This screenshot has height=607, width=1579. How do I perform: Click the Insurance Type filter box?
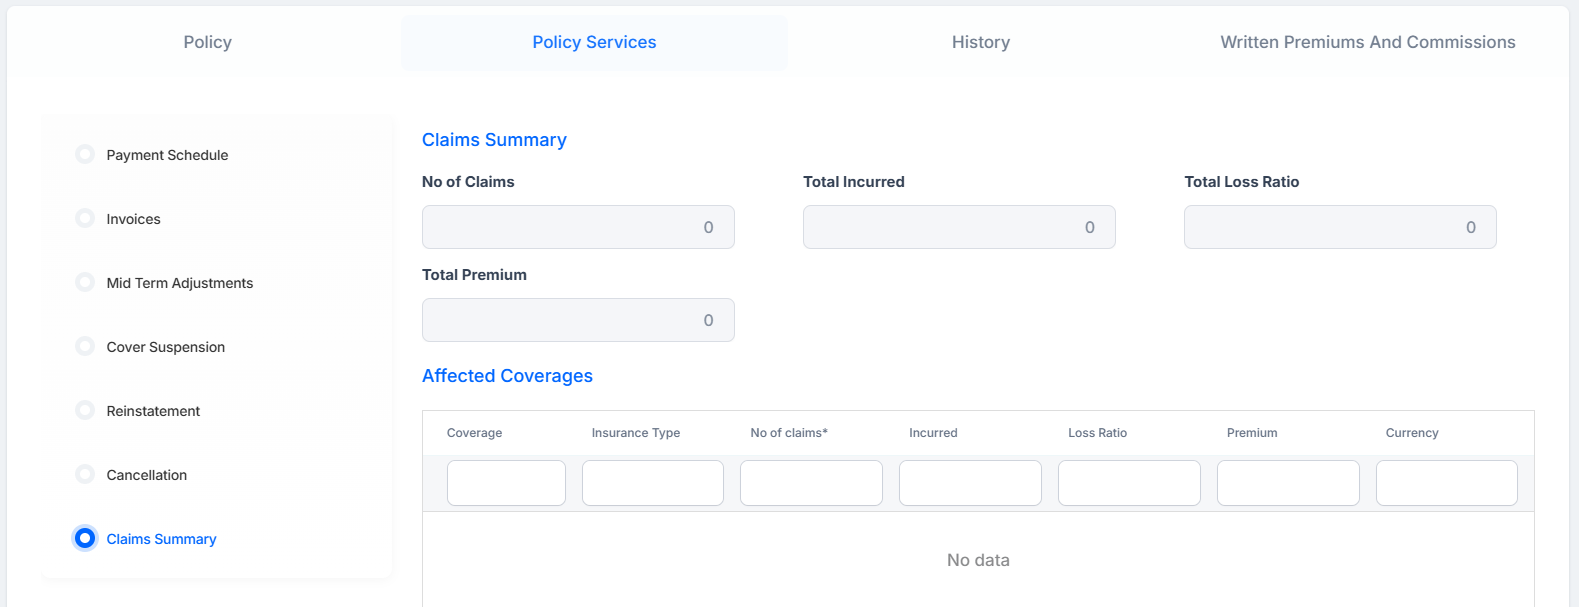click(653, 483)
